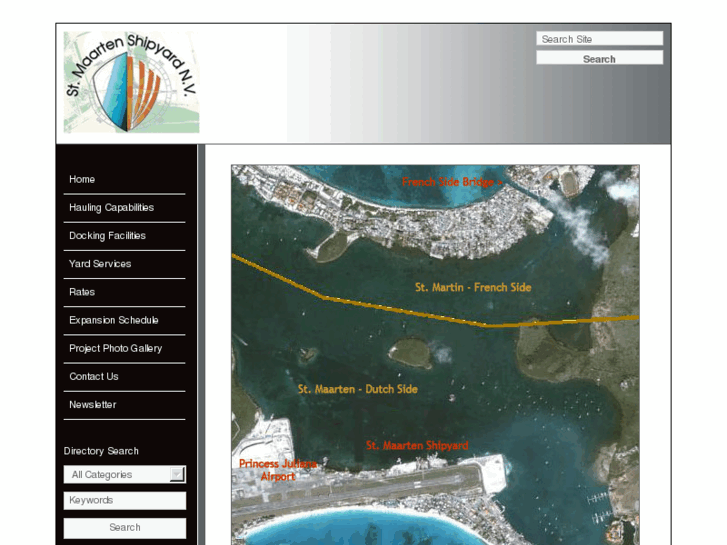The width and height of the screenshot is (727, 545).
Task: Click the Directory Search heading text
Action: 101,451
